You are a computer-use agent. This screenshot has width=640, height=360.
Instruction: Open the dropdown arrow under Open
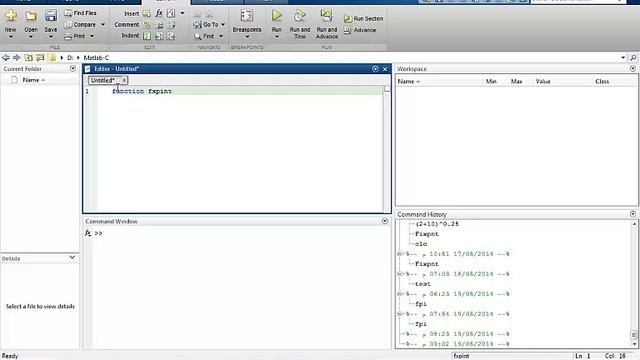click(x=31, y=37)
